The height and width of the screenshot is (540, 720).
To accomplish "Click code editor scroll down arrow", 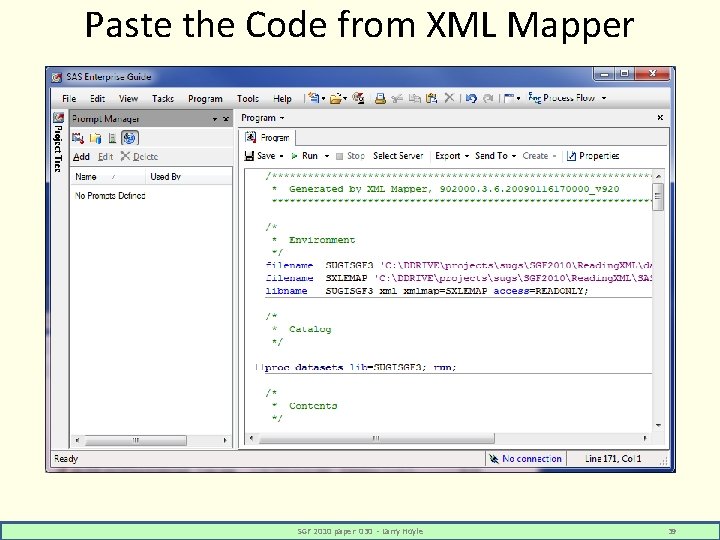I will (658, 426).
